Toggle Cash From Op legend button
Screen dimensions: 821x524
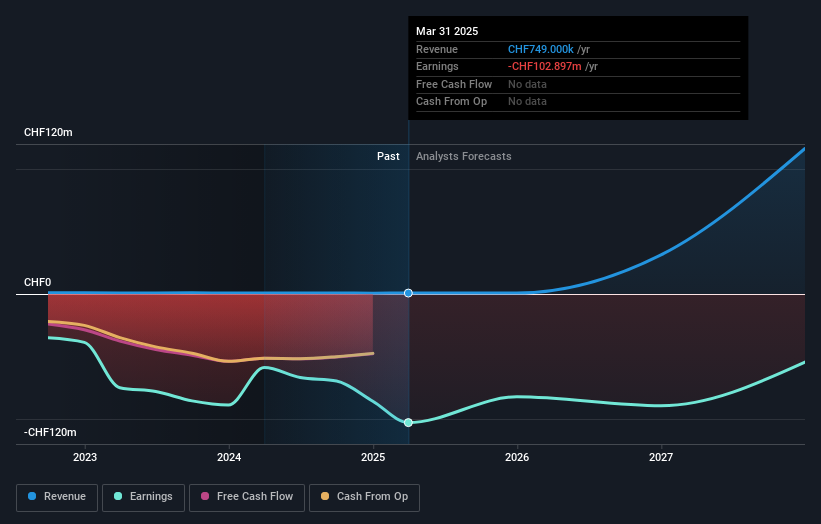pos(364,497)
